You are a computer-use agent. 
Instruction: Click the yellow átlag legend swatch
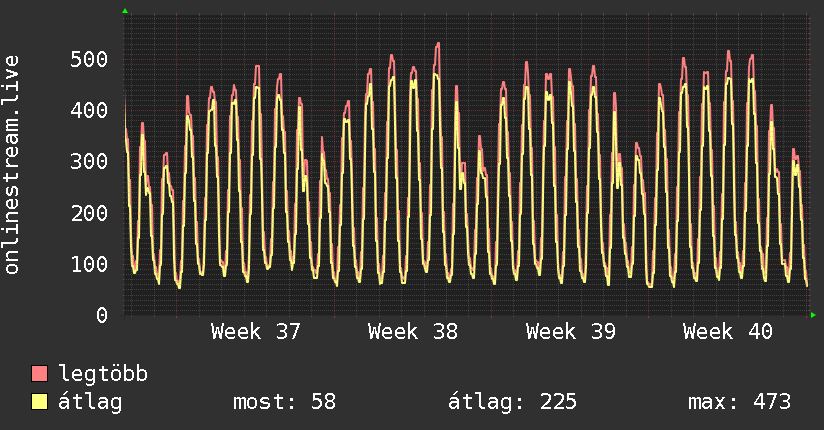(39, 401)
